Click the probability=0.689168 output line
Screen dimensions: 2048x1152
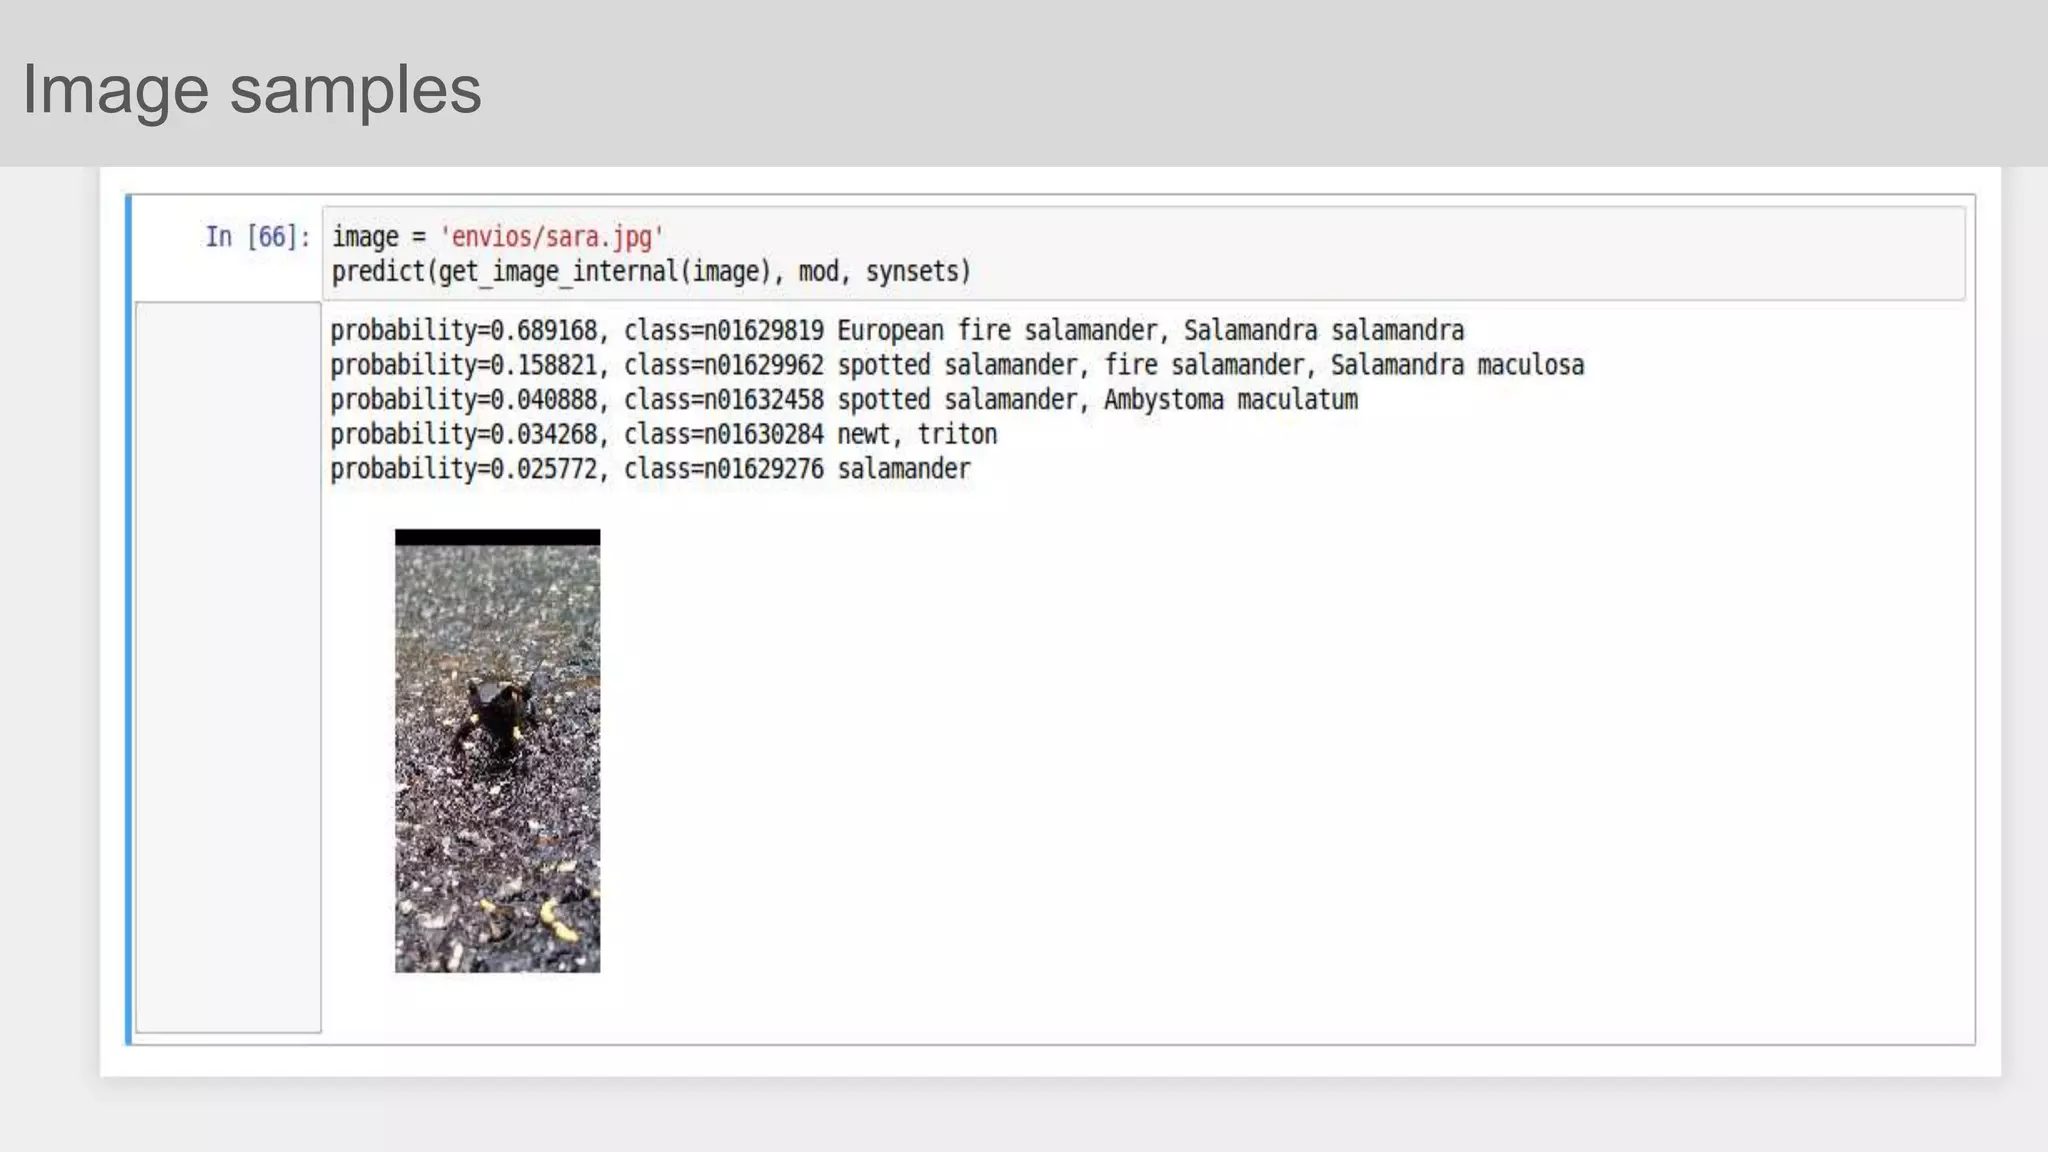pyautogui.click(x=464, y=331)
